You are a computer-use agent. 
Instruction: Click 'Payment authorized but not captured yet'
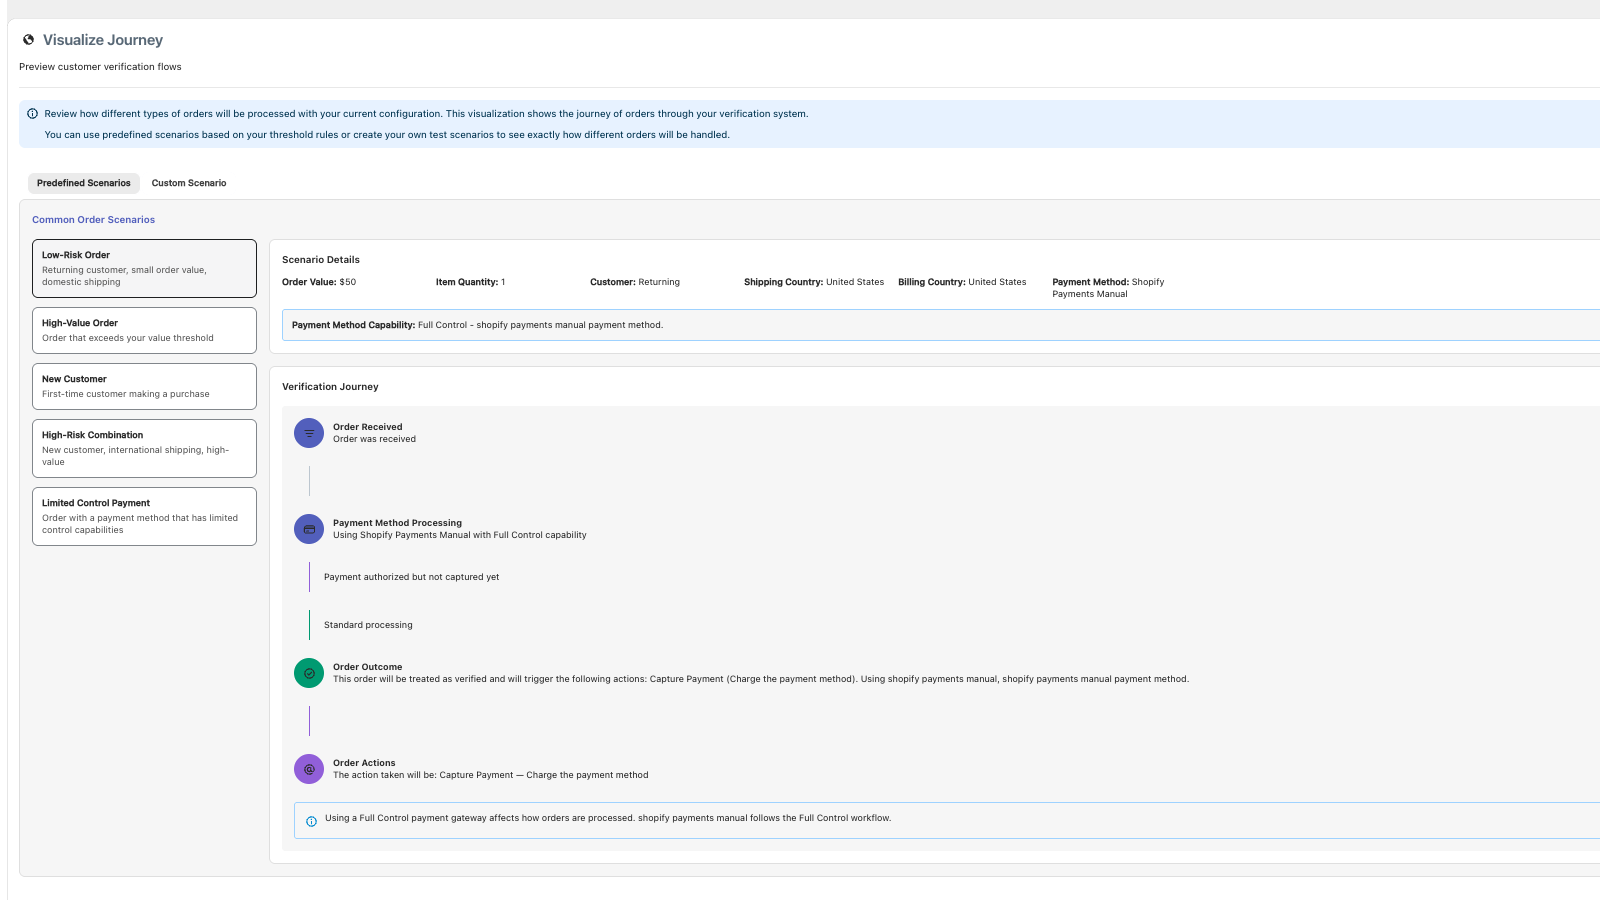(x=412, y=577)
